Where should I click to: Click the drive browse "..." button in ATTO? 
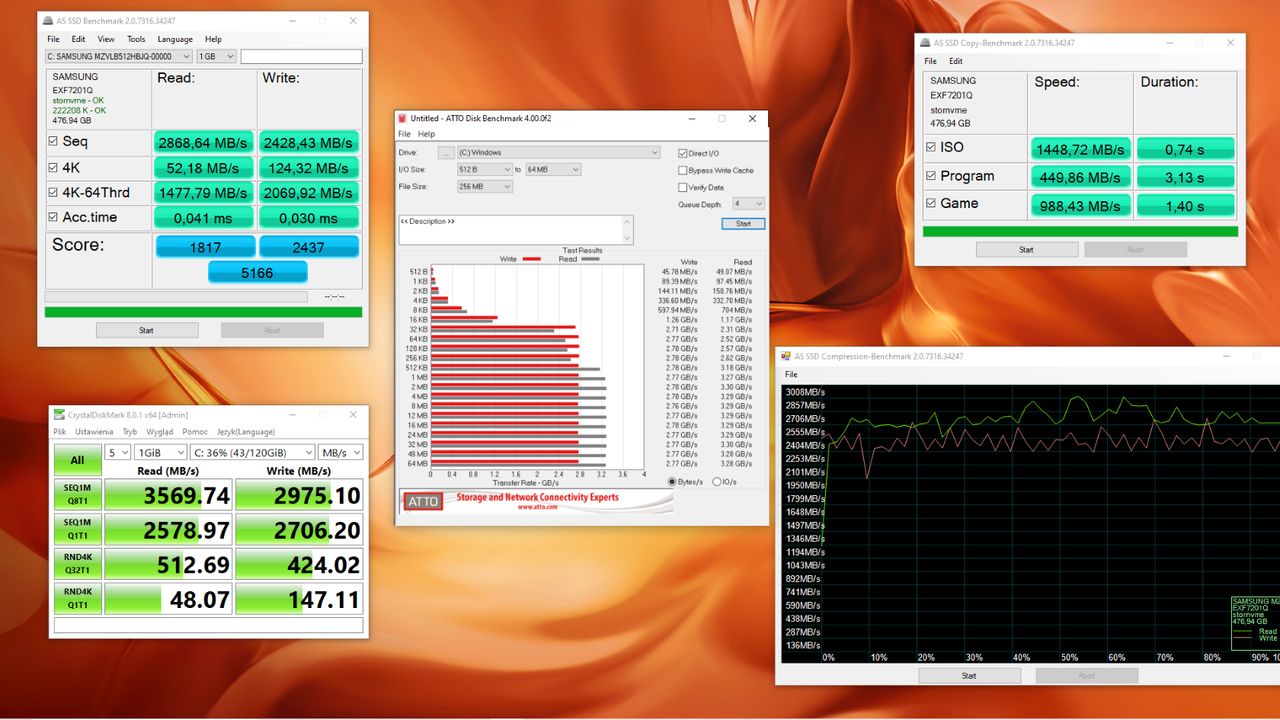(446, 153)
